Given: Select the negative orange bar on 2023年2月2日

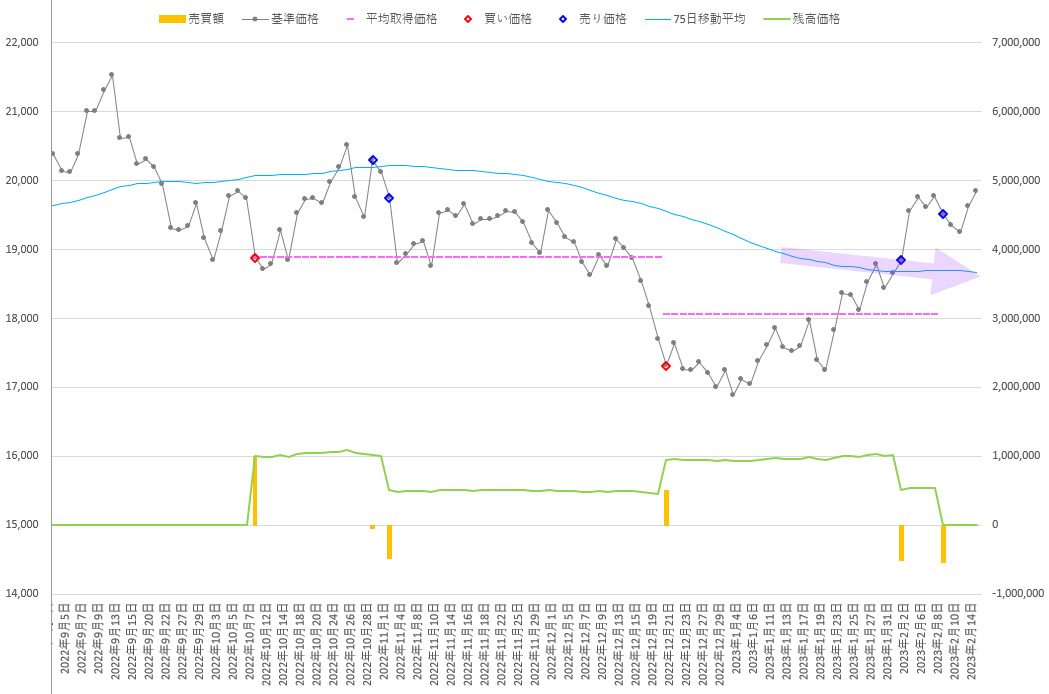Looking at the screenshot, I should 901,543.
